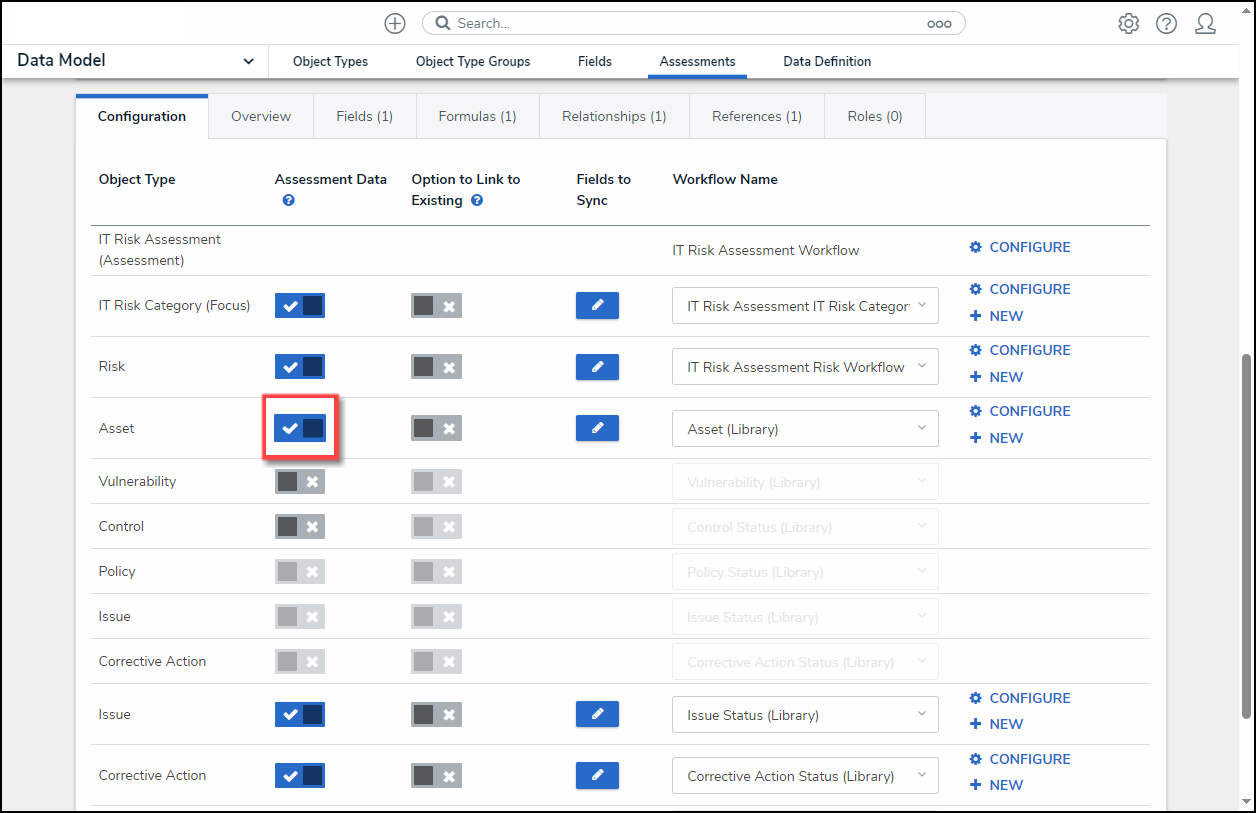Expand the Asset (Library) workflow dropdown

click(805, 429)
